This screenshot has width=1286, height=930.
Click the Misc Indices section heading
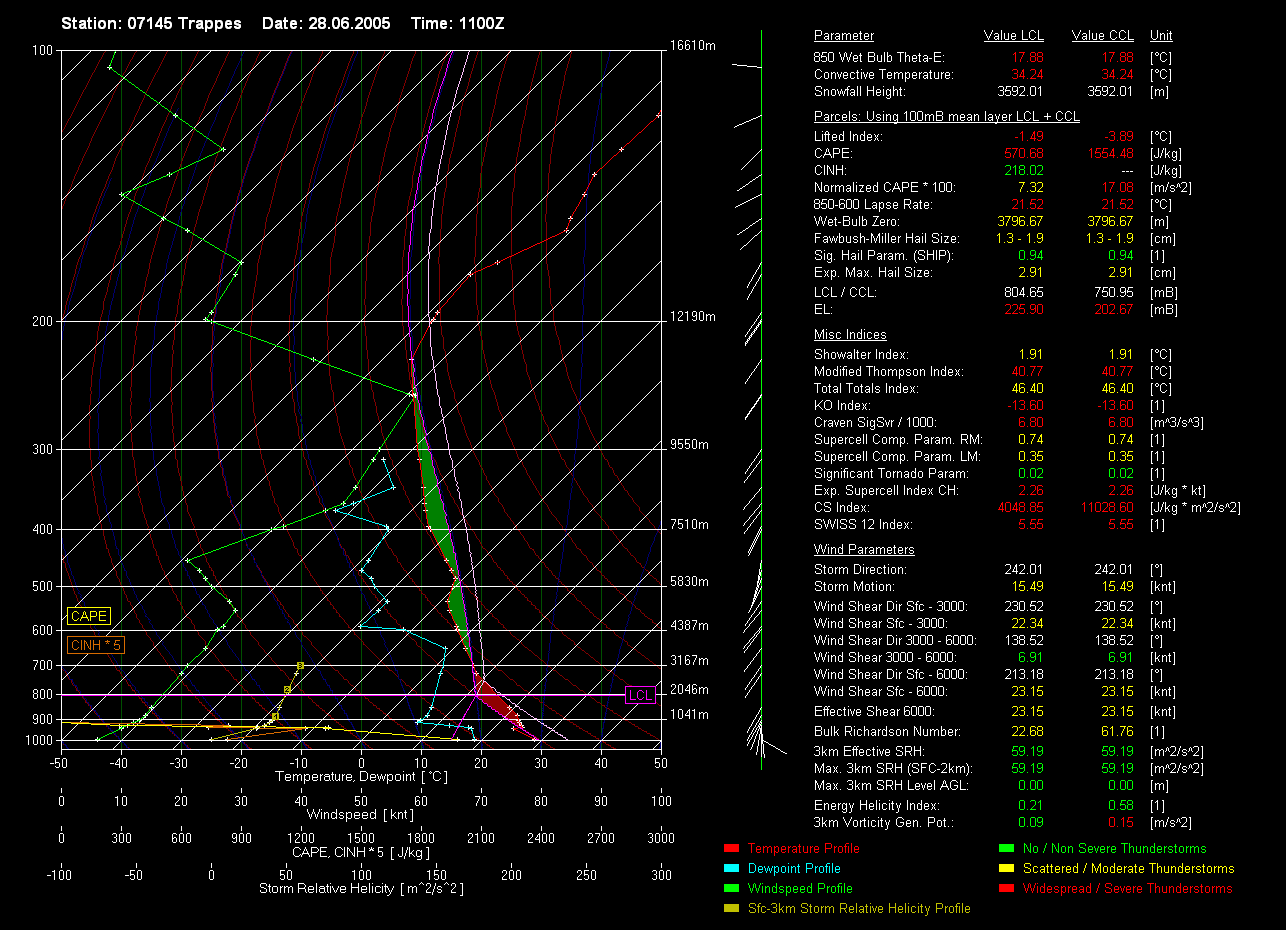coord(850,335)
